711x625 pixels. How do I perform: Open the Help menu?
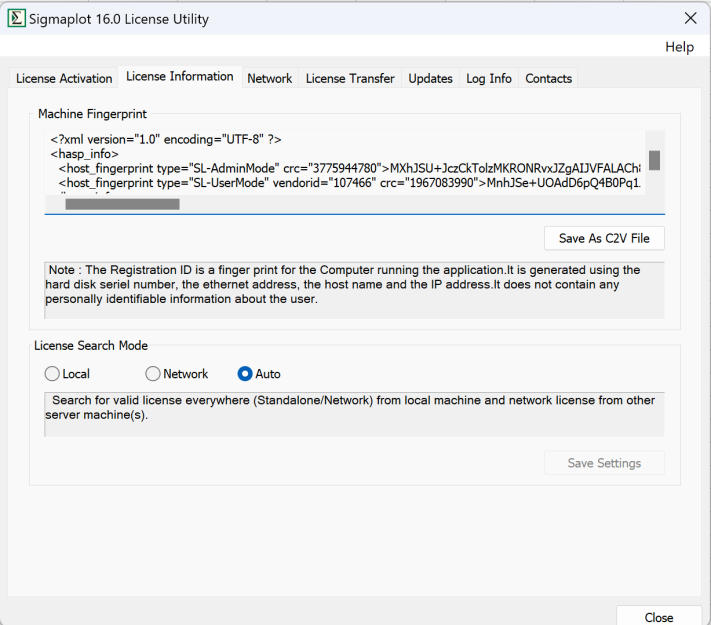point(679,47)
